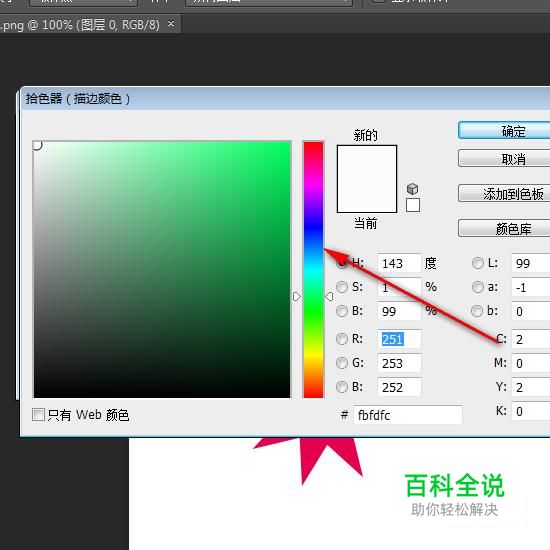Click the brightness field showing 99 percent

click(399, 311)
